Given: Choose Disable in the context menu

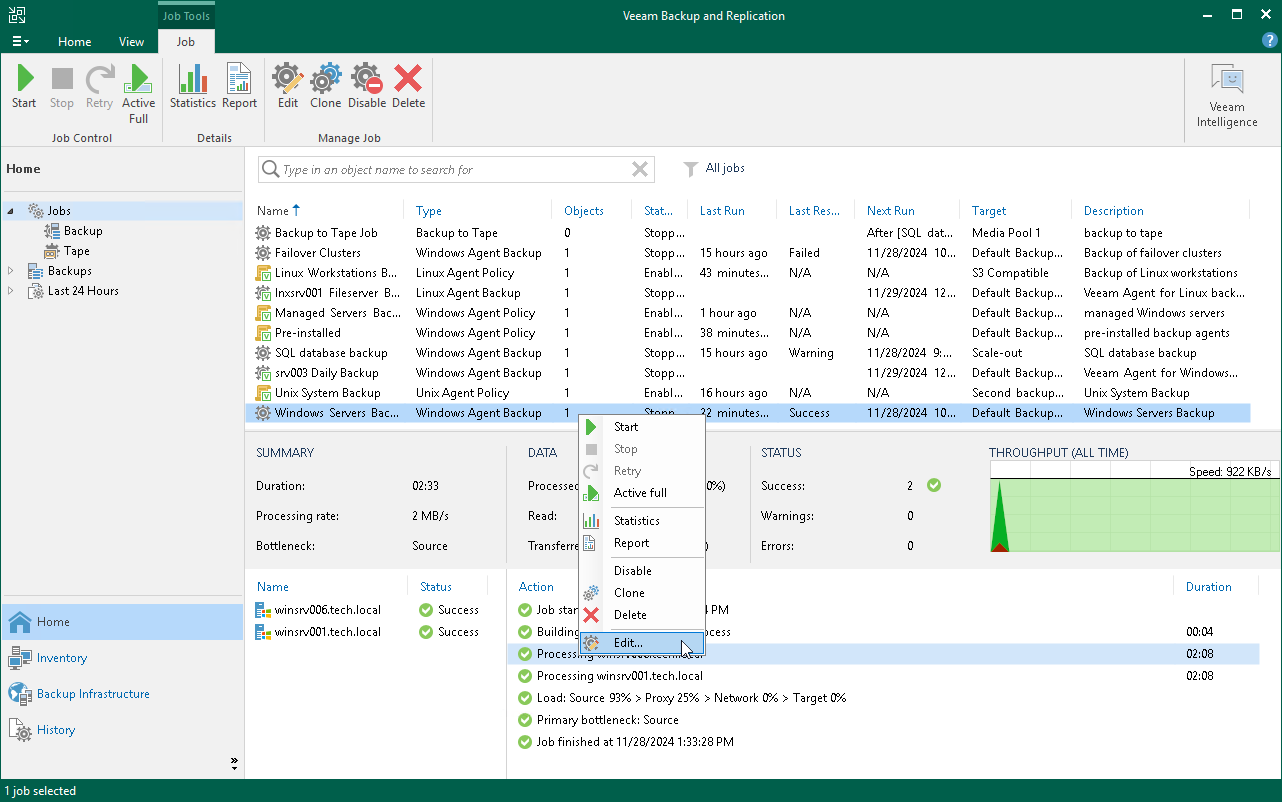Looking at the screenshot, I should (642, 571).
